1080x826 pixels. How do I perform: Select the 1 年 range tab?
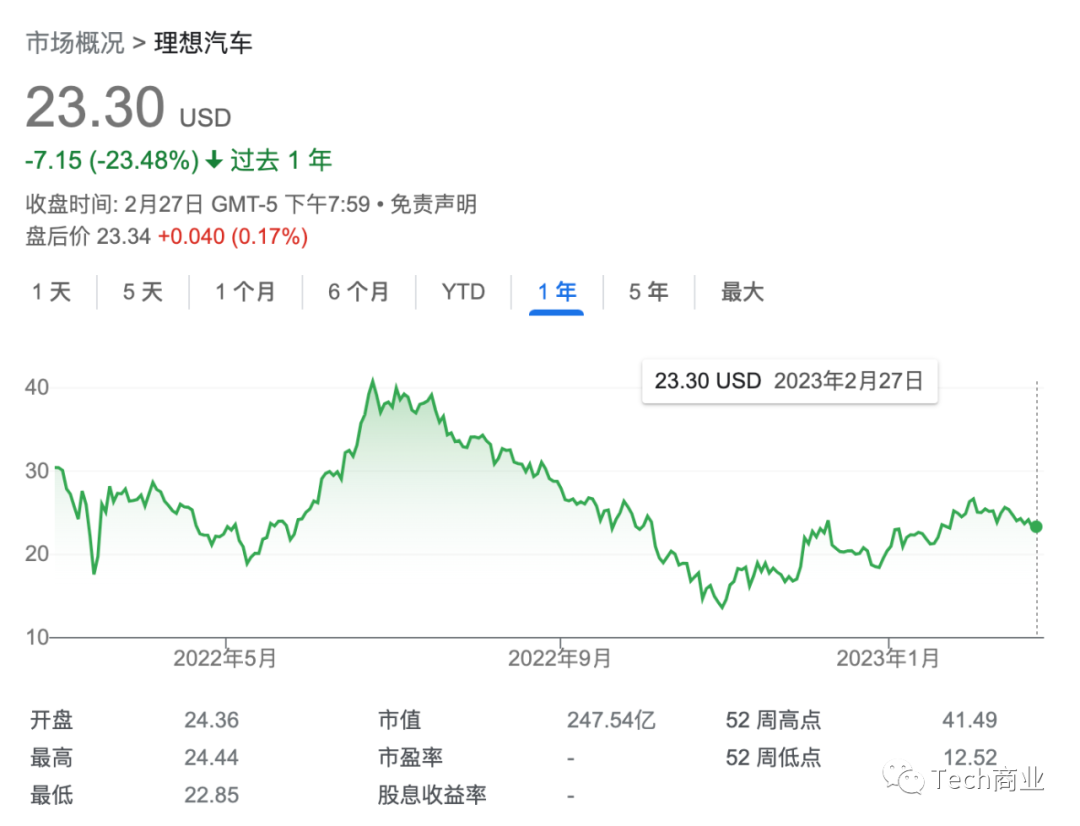[557, 291]
